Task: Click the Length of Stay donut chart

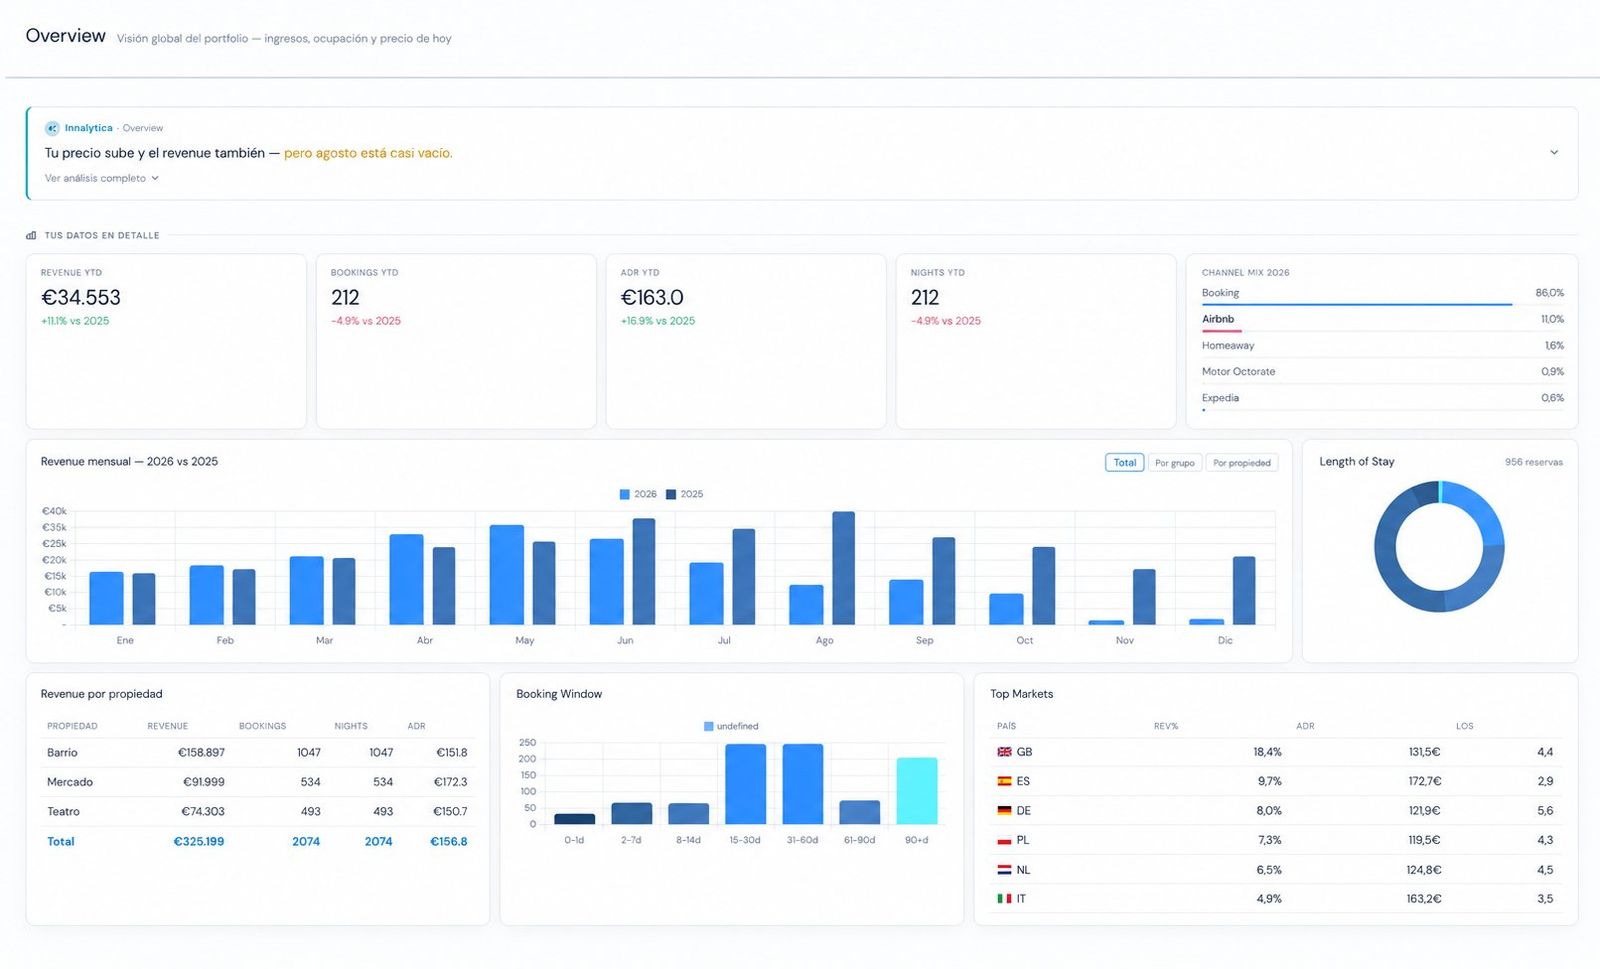Action: coord(1439,547)
